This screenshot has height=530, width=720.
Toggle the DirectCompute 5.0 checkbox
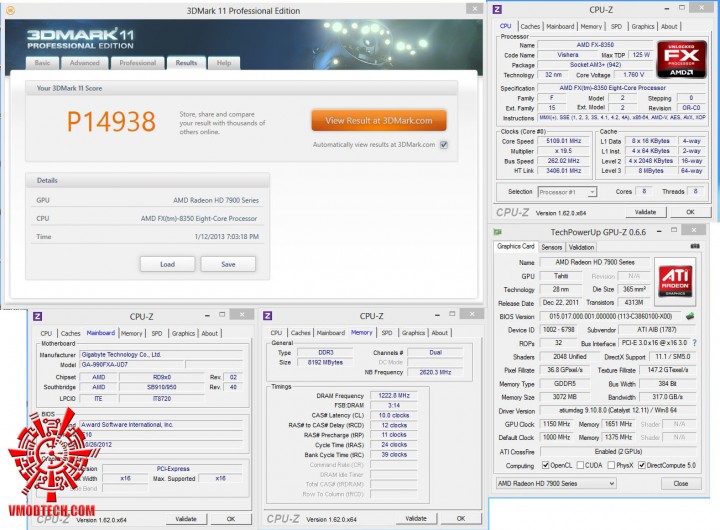tap(641, 465)
